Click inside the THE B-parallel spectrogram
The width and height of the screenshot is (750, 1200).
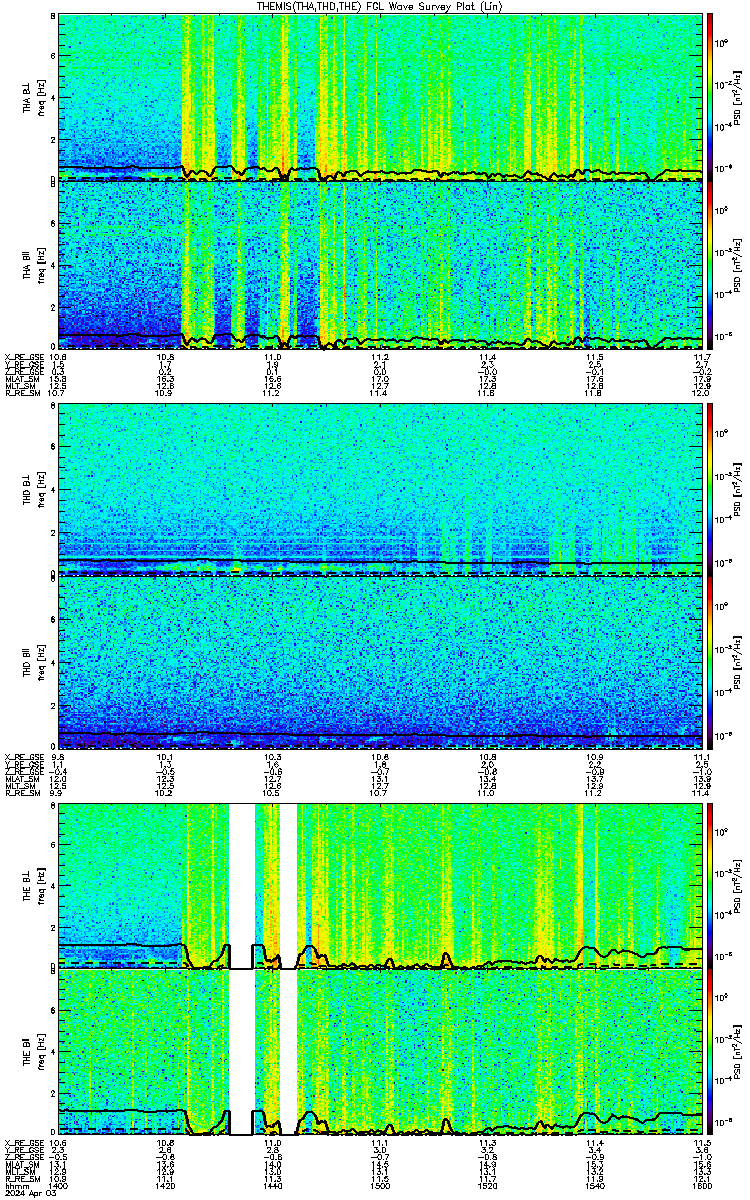tap(380, 1053)
